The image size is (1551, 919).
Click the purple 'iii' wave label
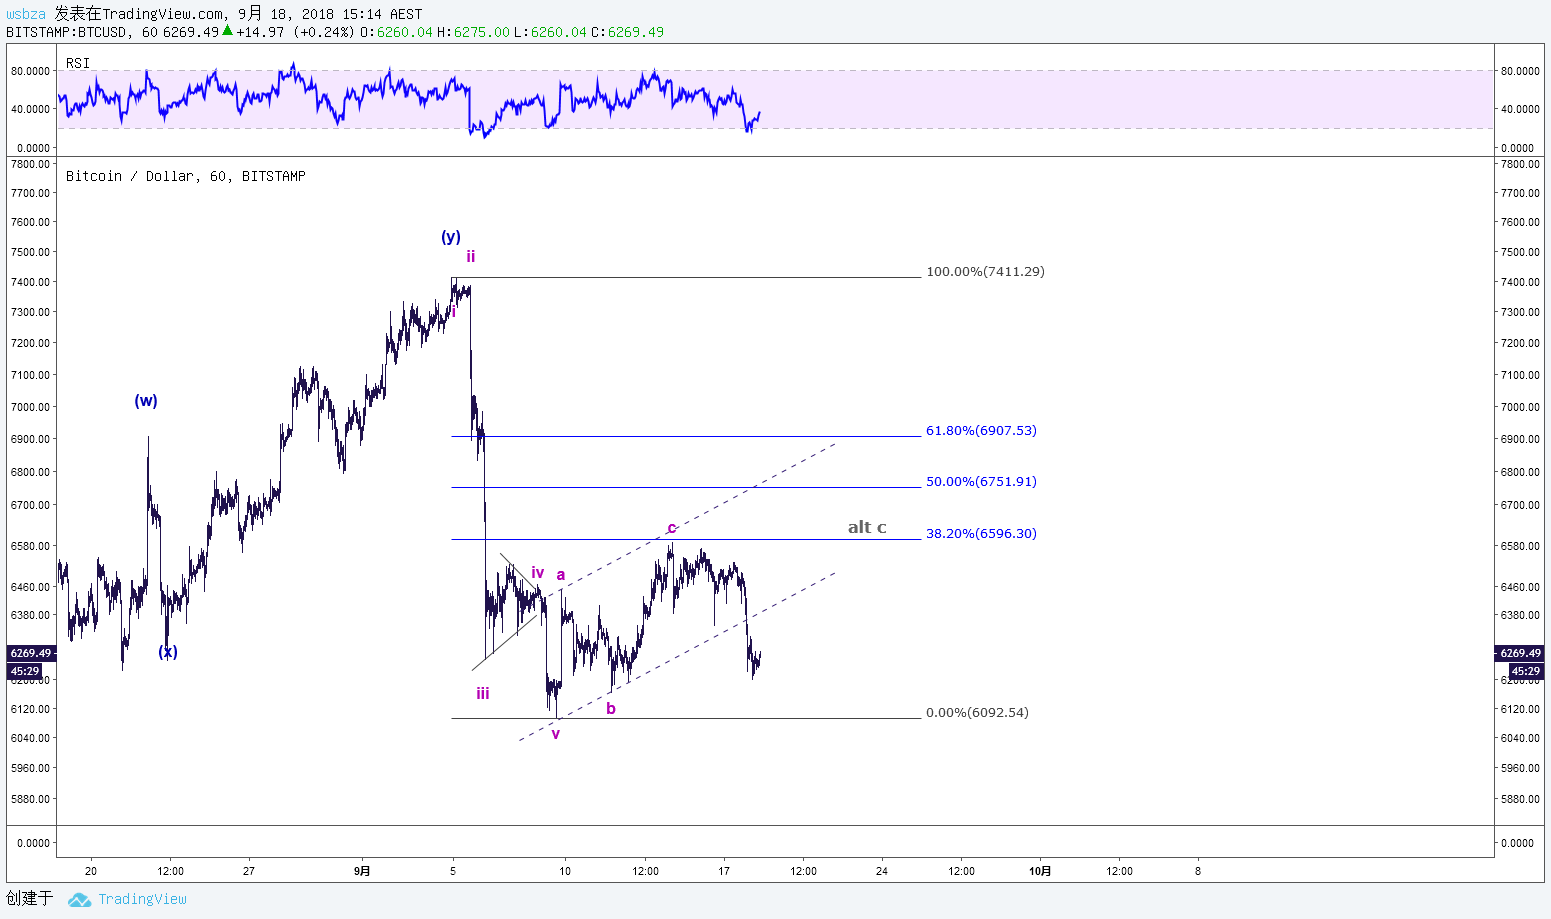(x=483, y=694)
